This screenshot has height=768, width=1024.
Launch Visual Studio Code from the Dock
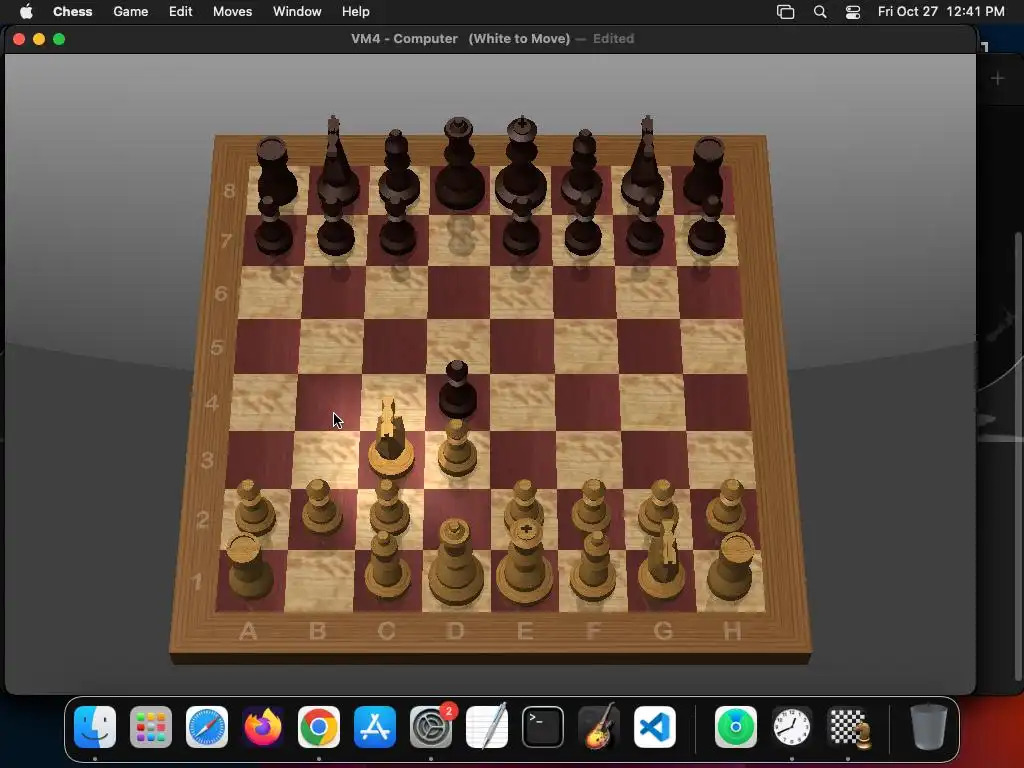coord(655,727)
